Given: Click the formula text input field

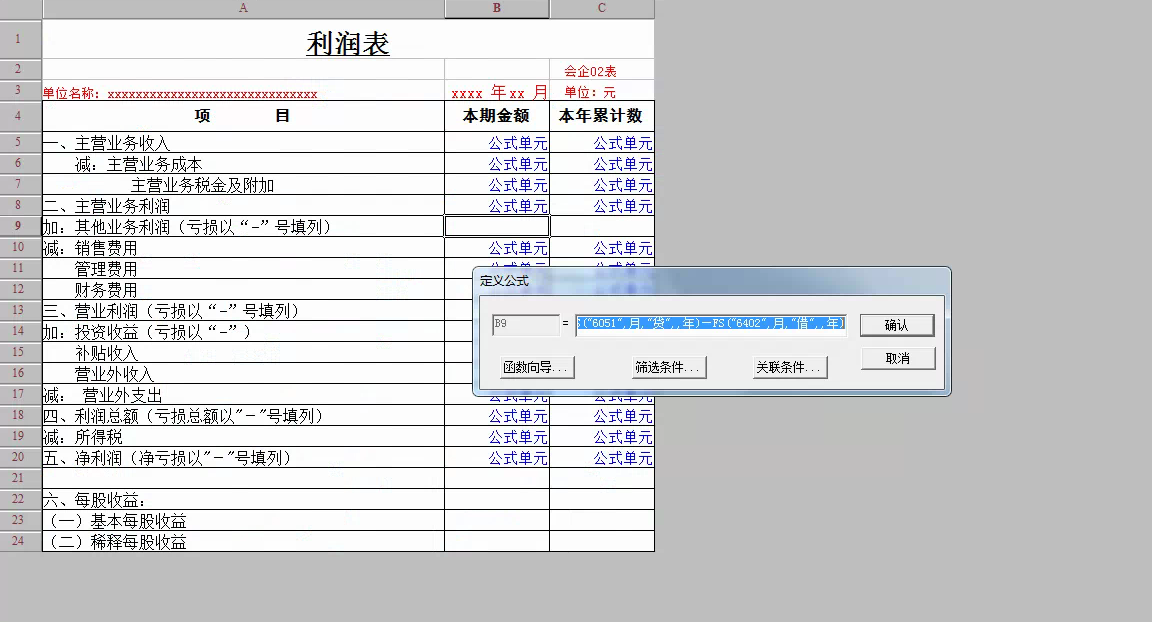Looking at the screenshot, I should click(x=710, y=324).
